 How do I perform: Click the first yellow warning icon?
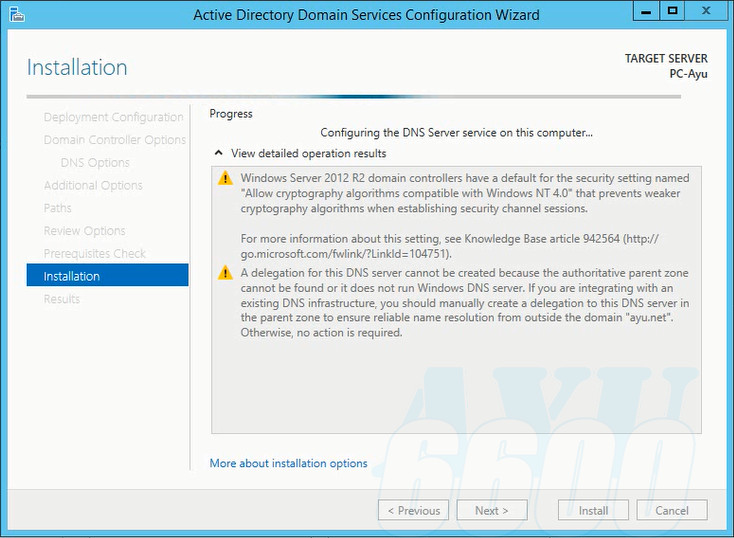tap(225, 178)
